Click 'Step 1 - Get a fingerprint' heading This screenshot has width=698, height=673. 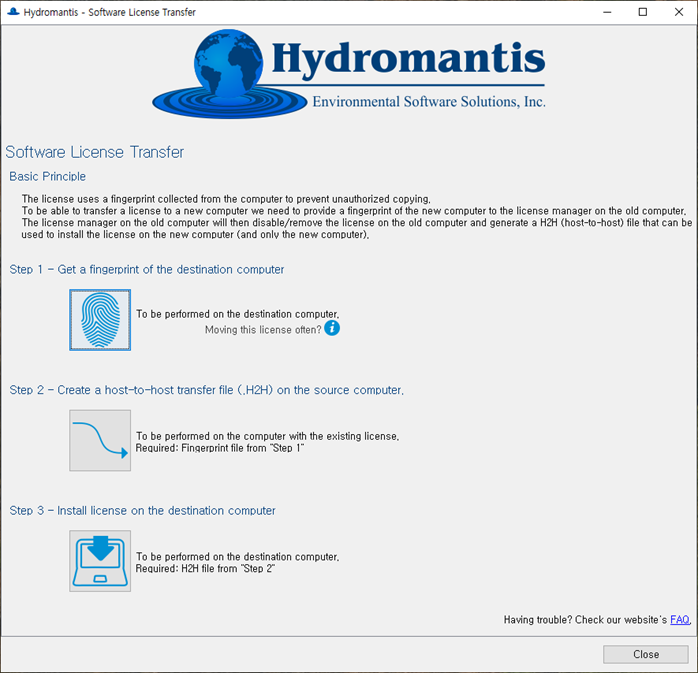[146, 269]
